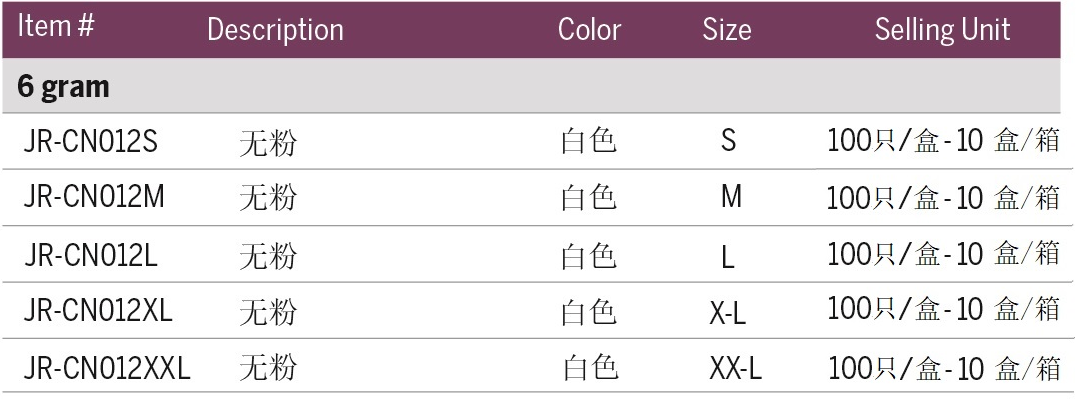1080x399 pixels.
Task: Click 无粉 description in JR-CN012S row
Action: (268, 143)
